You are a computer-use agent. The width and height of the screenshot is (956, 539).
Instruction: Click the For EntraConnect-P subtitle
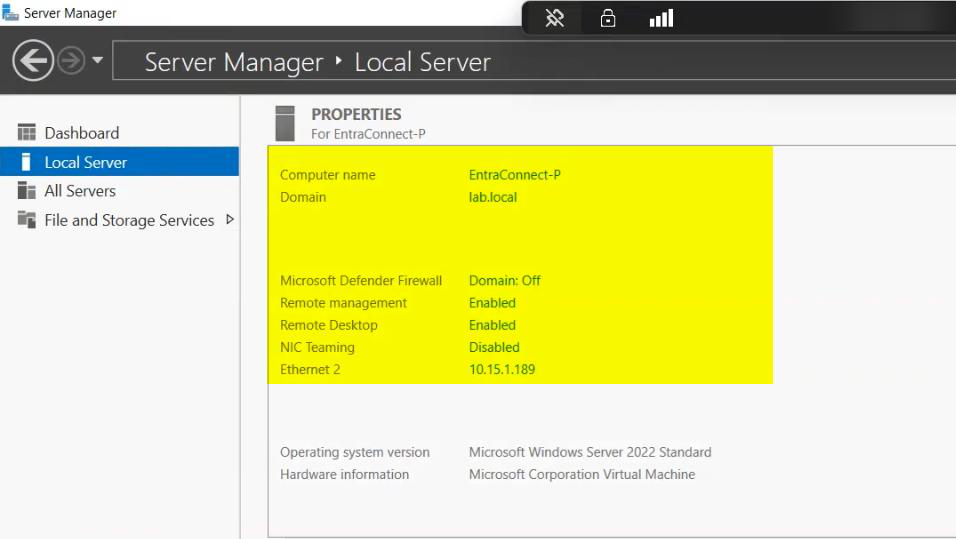click(x=368, y=134)
